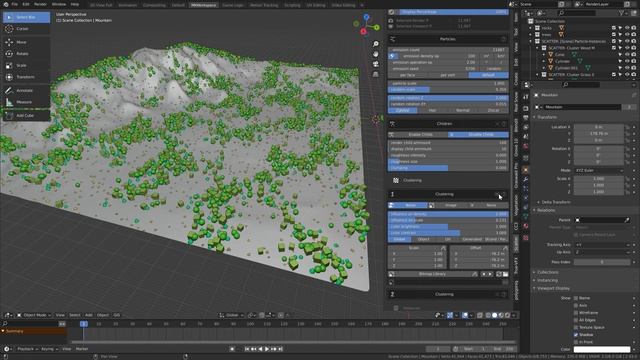This screenshot has width=640, height=360.
Task: Pick the Rotate tool
Action: point(27,53)
